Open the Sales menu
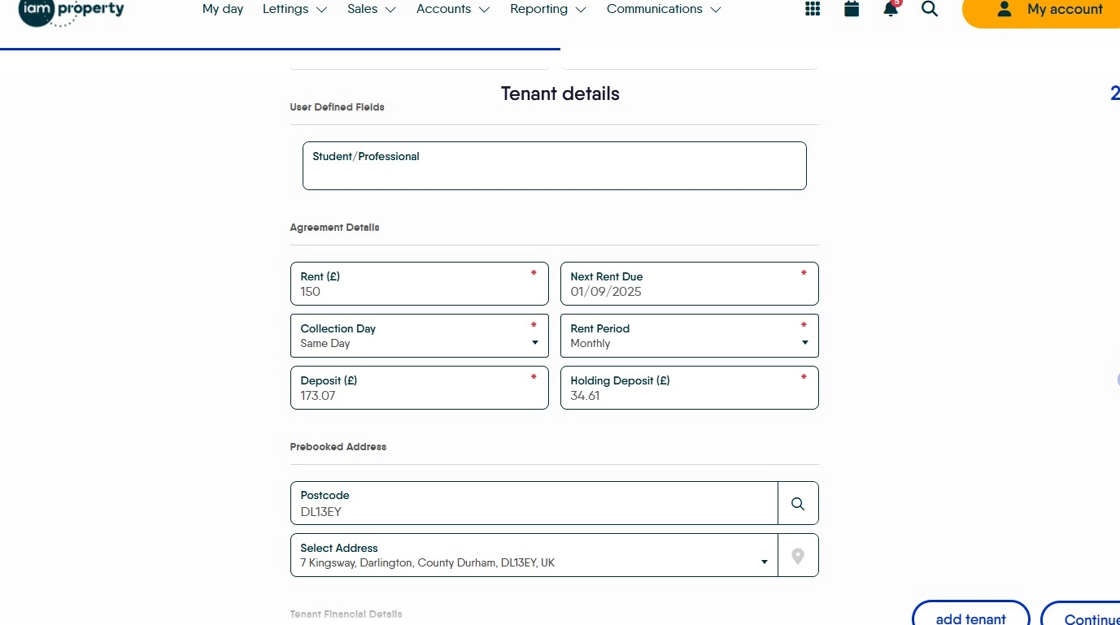This screenshot has height=625, width=1120. (x=371, y=9)
